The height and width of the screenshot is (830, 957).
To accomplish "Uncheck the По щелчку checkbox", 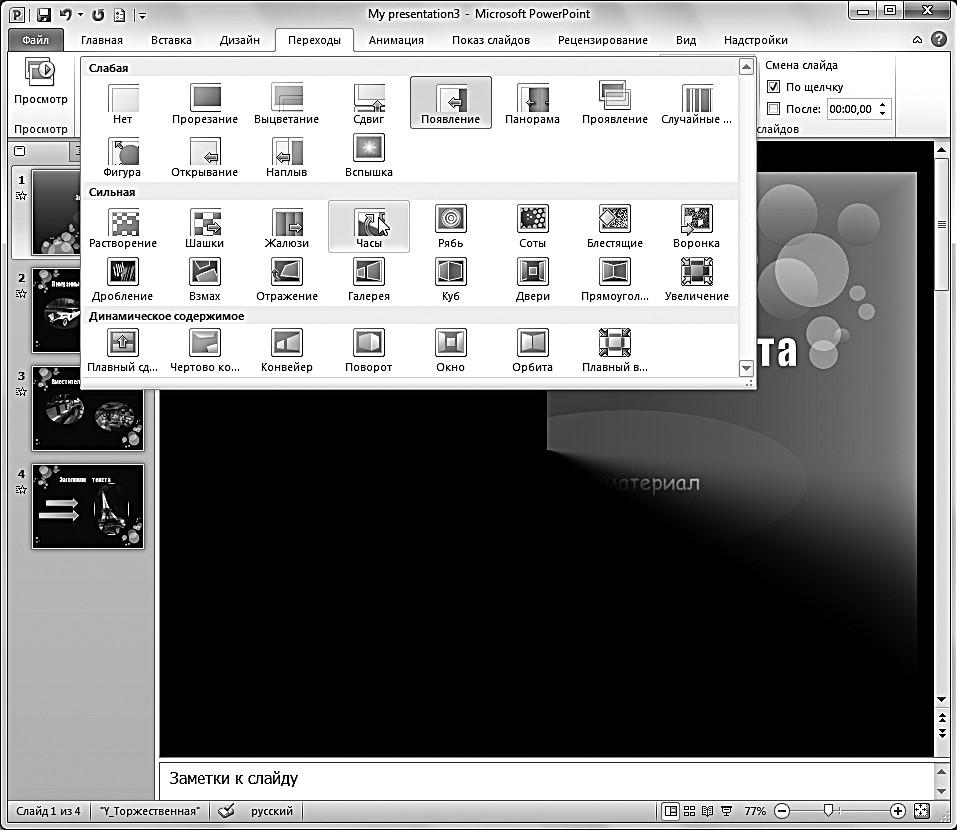I will click(x=773, y=87).
